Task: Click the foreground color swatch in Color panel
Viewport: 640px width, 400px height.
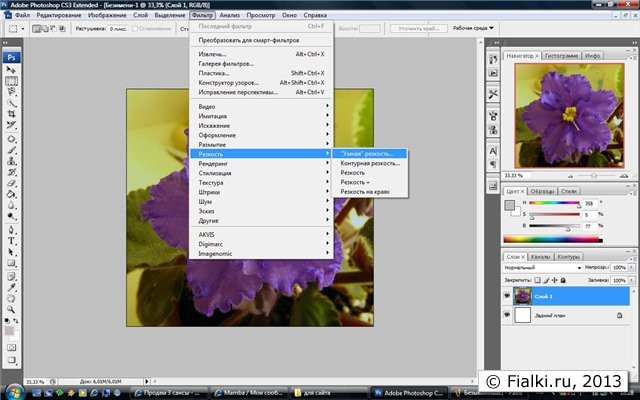Action: tap(509, 205)
